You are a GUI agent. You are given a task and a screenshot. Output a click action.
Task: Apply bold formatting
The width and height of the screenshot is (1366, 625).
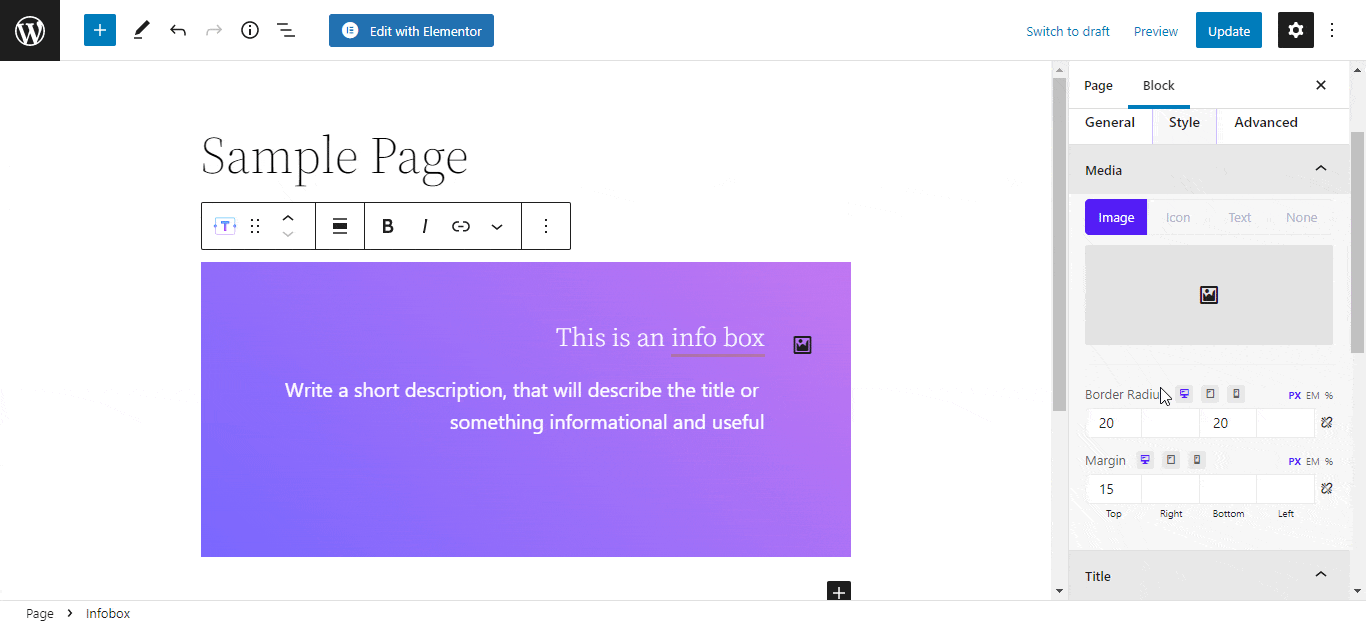click(x=388, y=226)
